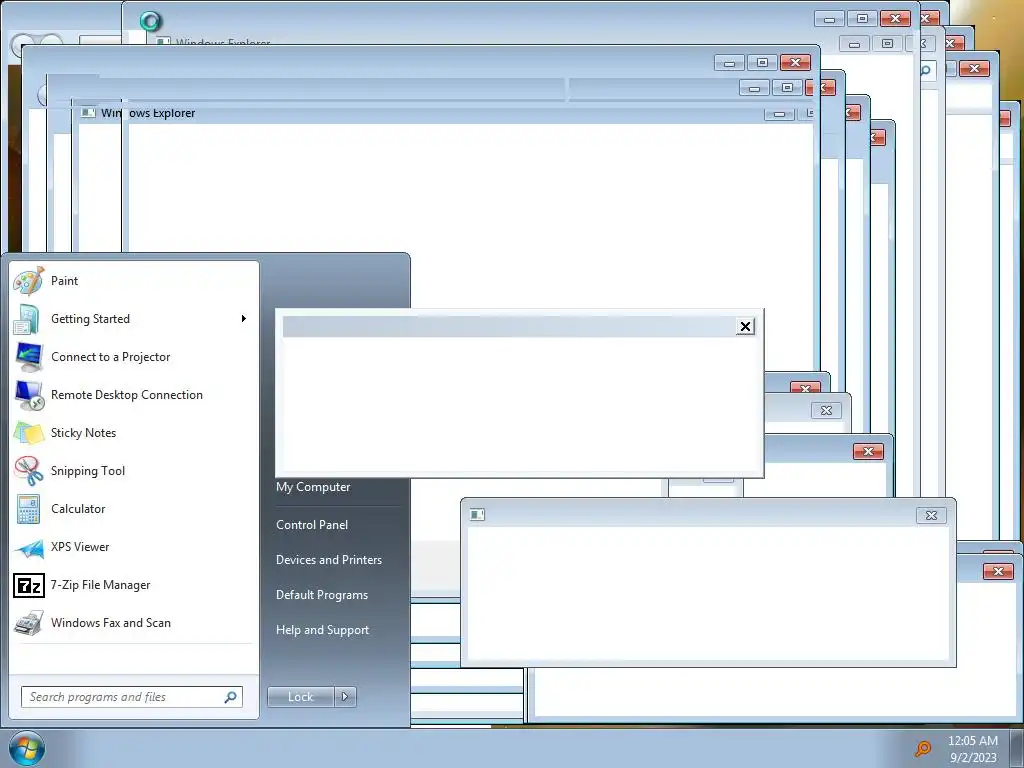Expand the Getting Started submenu arrow
The height and width of the screenshot is (768, 1024).
[x=244, y=319]
